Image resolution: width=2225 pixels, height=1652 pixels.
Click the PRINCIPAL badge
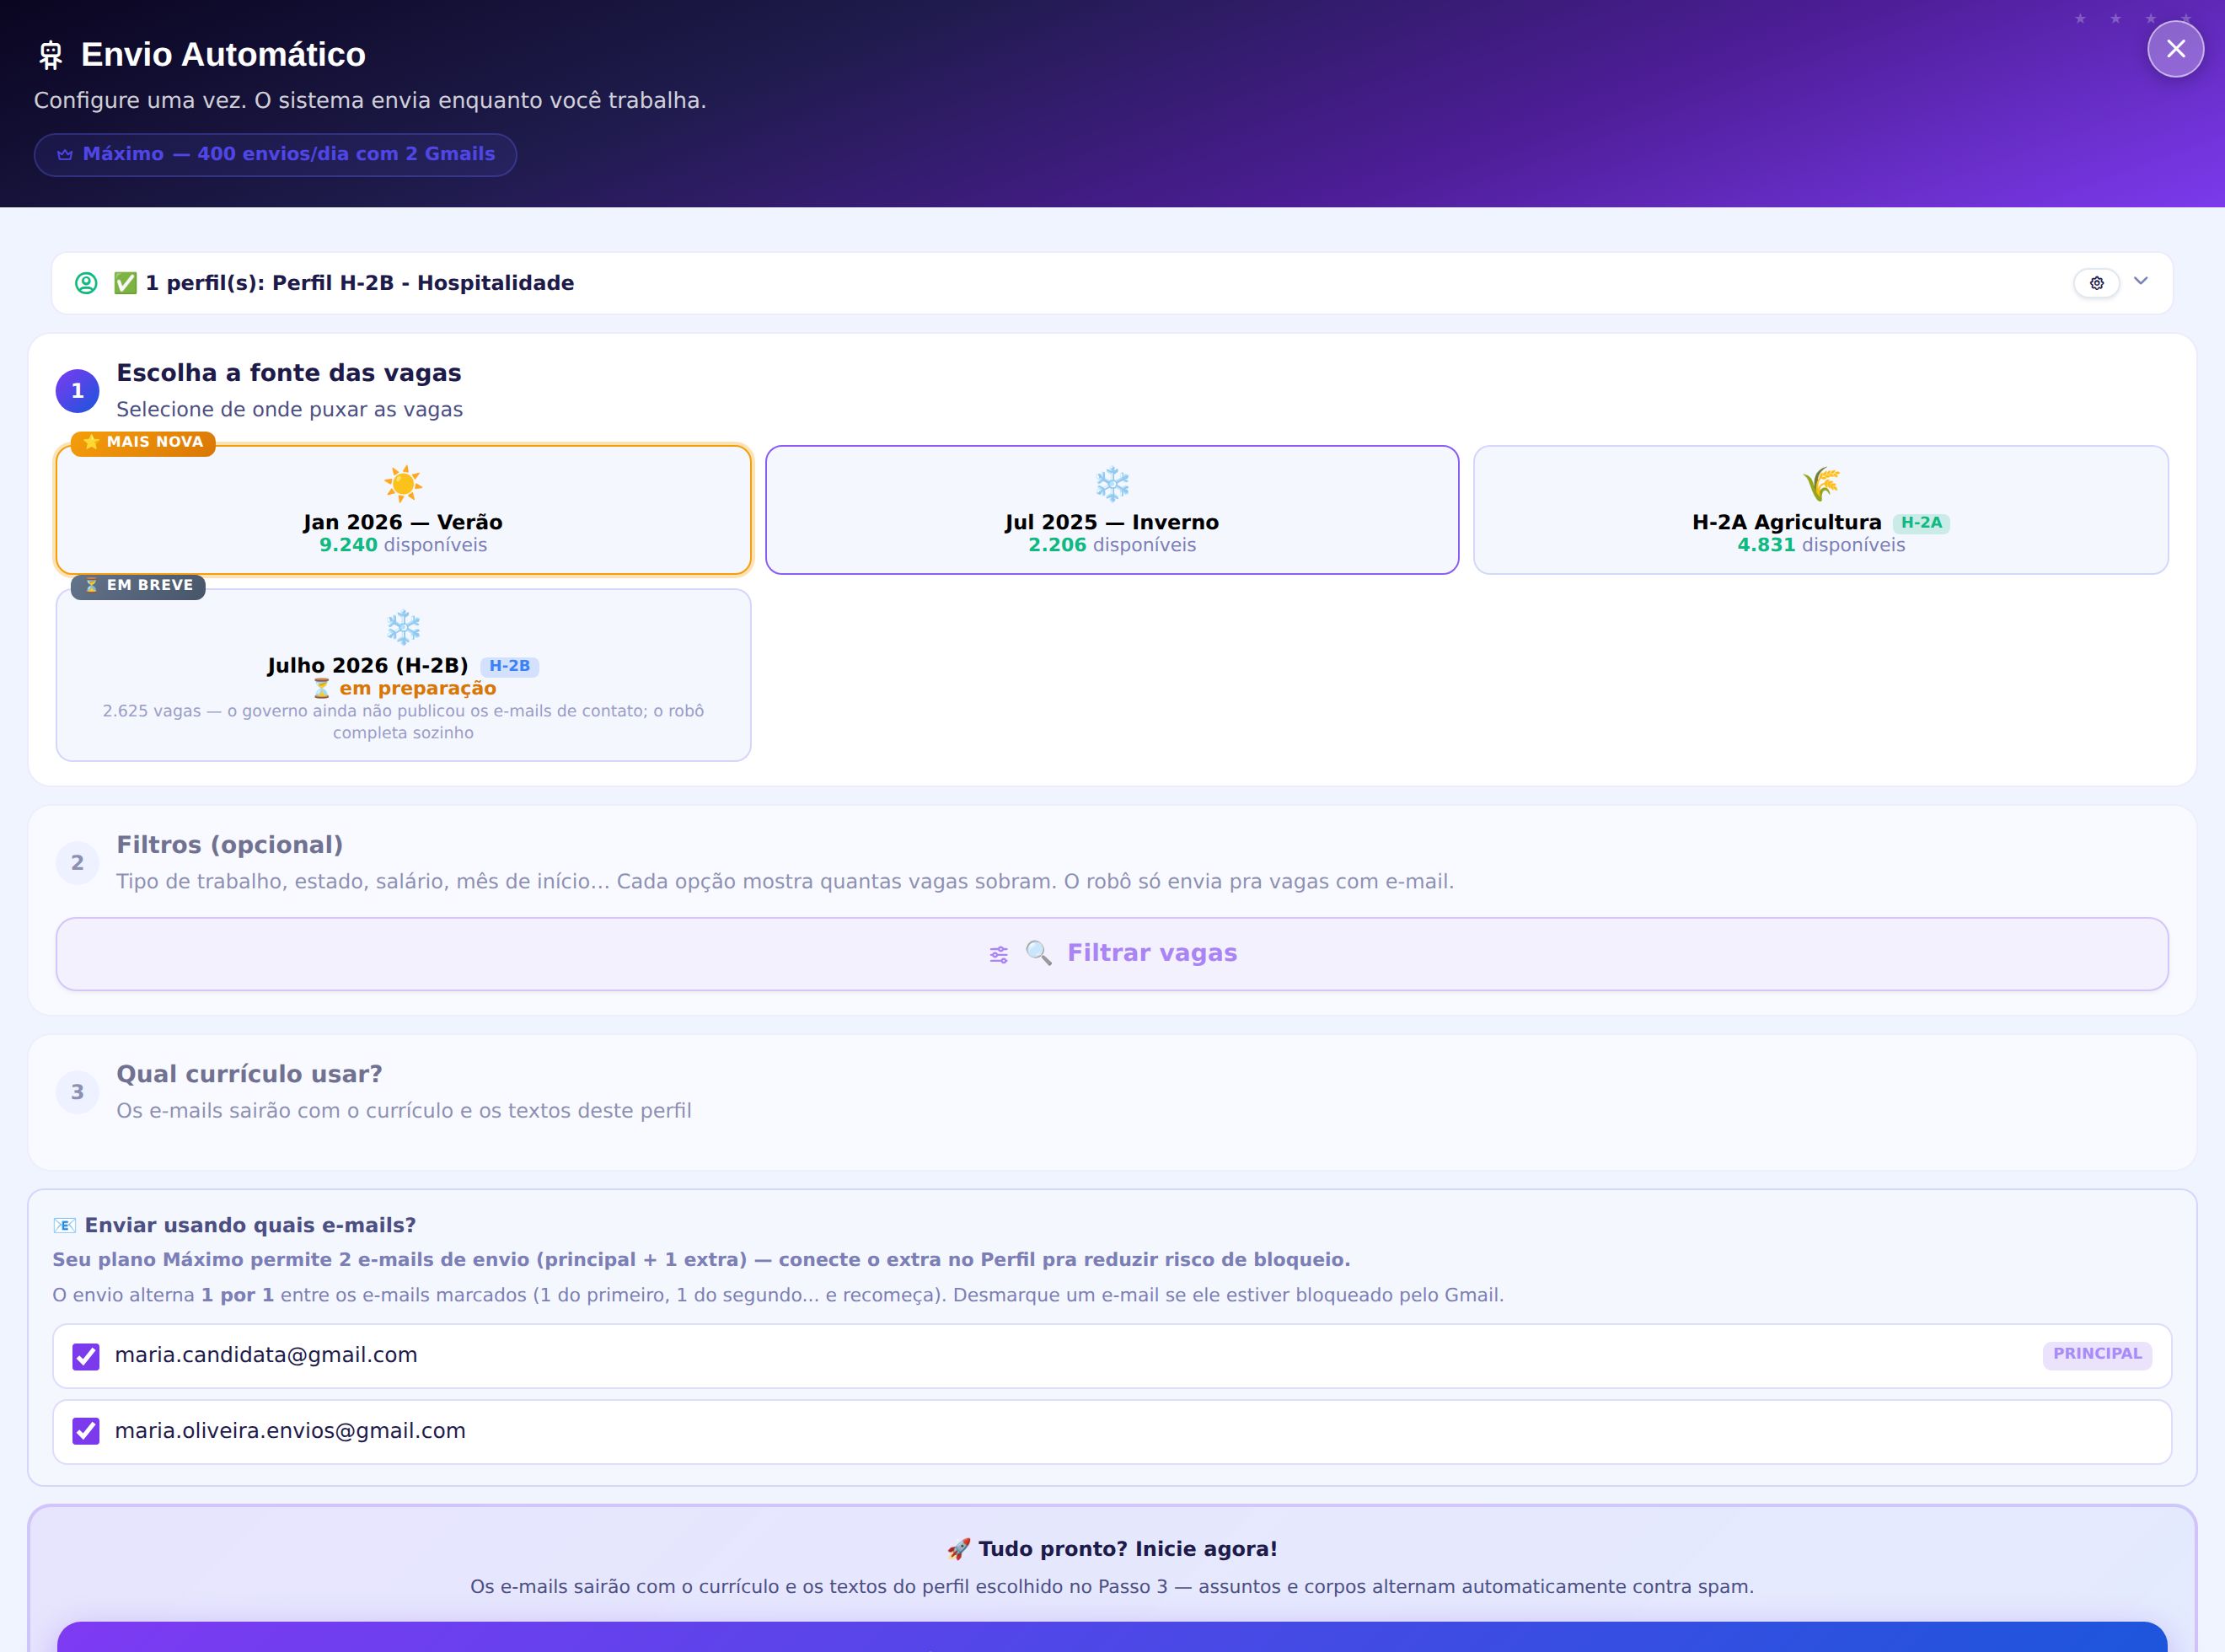coord(2097,1354)
